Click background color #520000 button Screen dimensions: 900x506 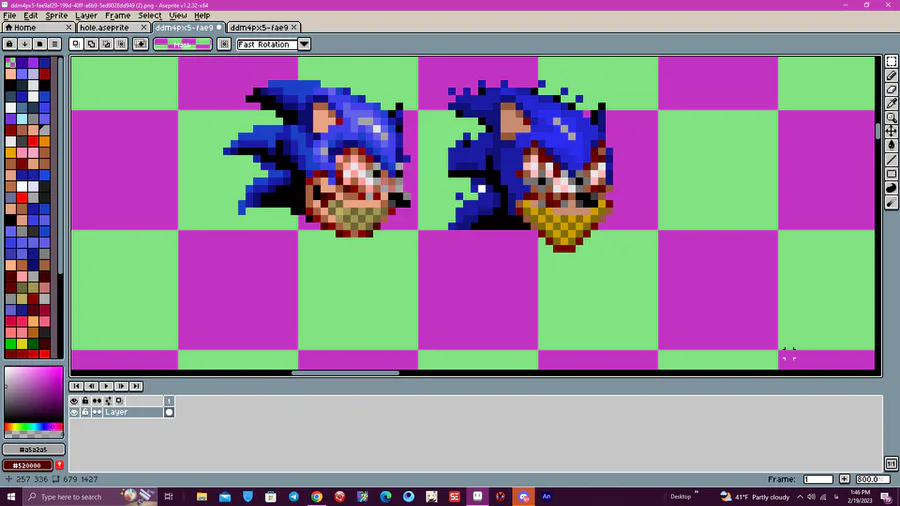[28, 465]
